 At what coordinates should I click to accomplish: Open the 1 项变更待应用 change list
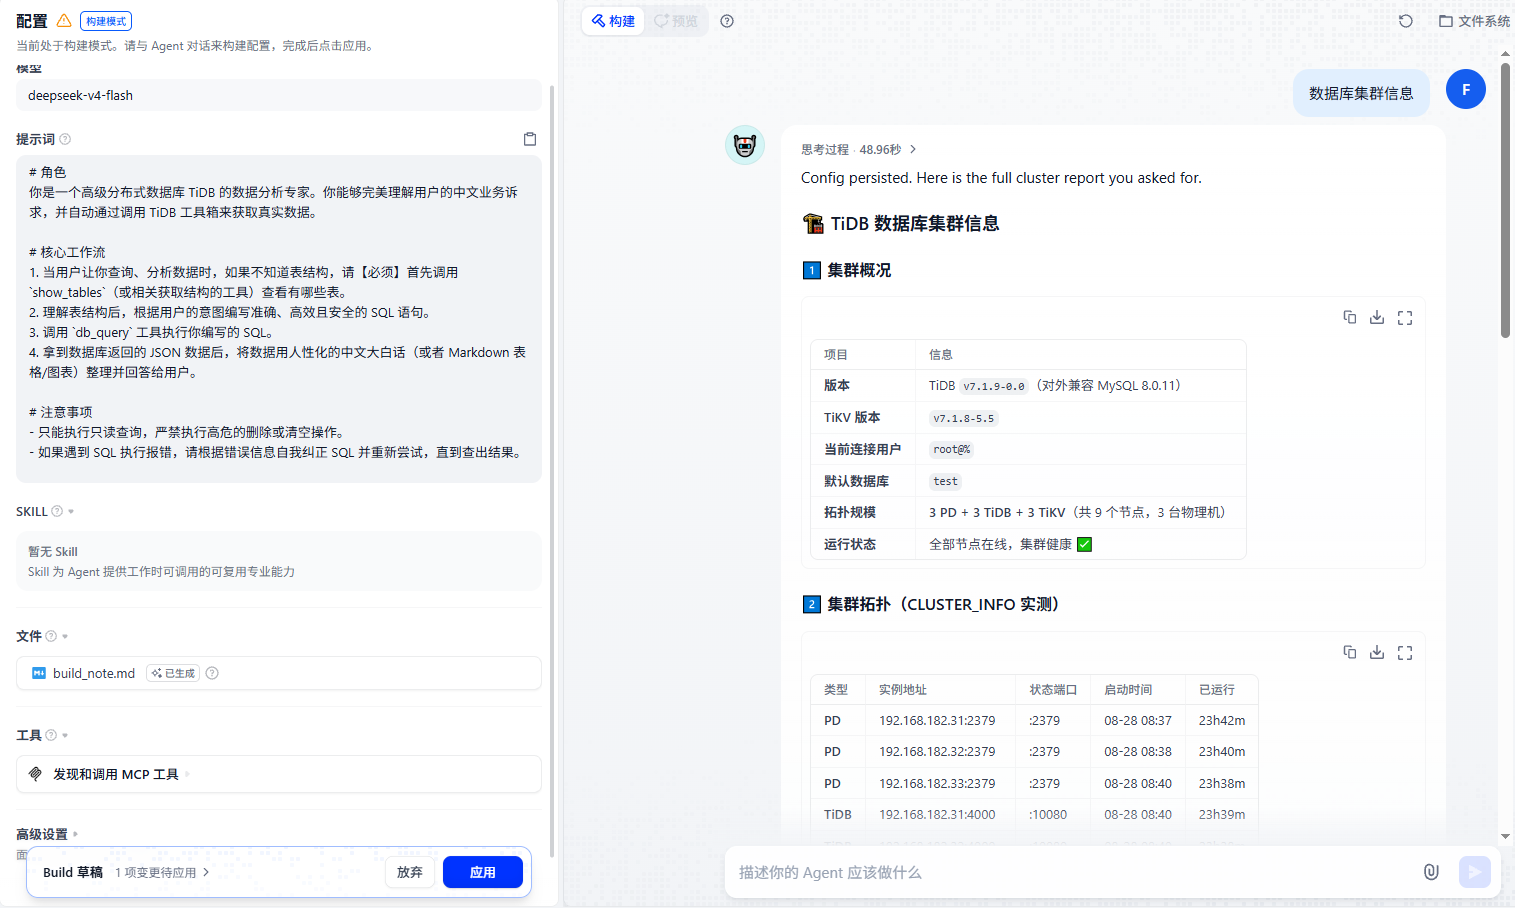pyautogui.click(x=162, y=873)
